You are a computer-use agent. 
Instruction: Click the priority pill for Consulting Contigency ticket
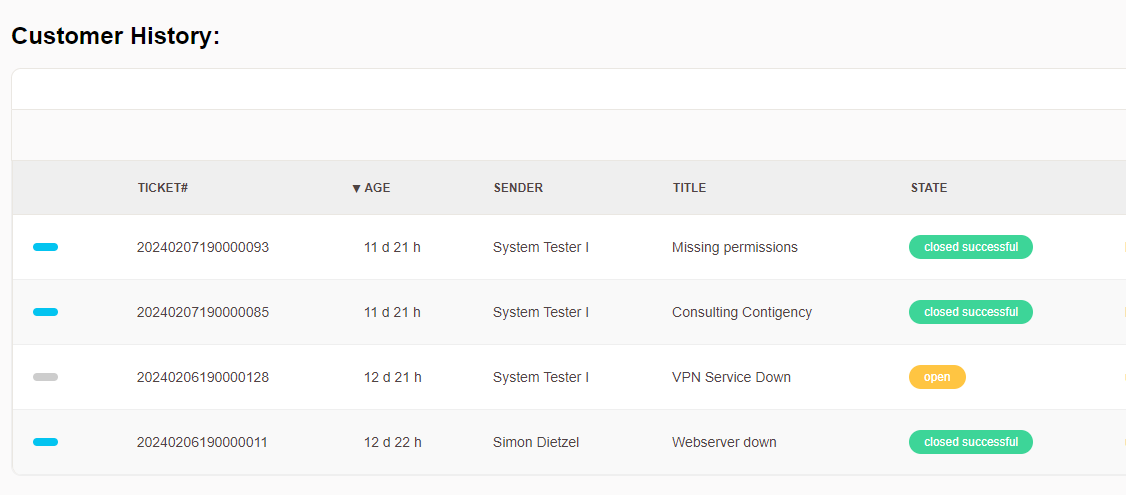point(45,312)
